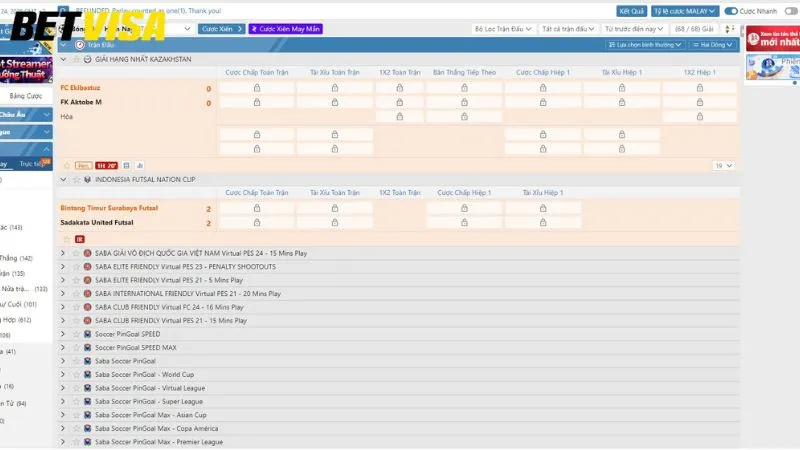
Task: Open Bảng Cược in the sidebar
Action: [x=26, y=96]
